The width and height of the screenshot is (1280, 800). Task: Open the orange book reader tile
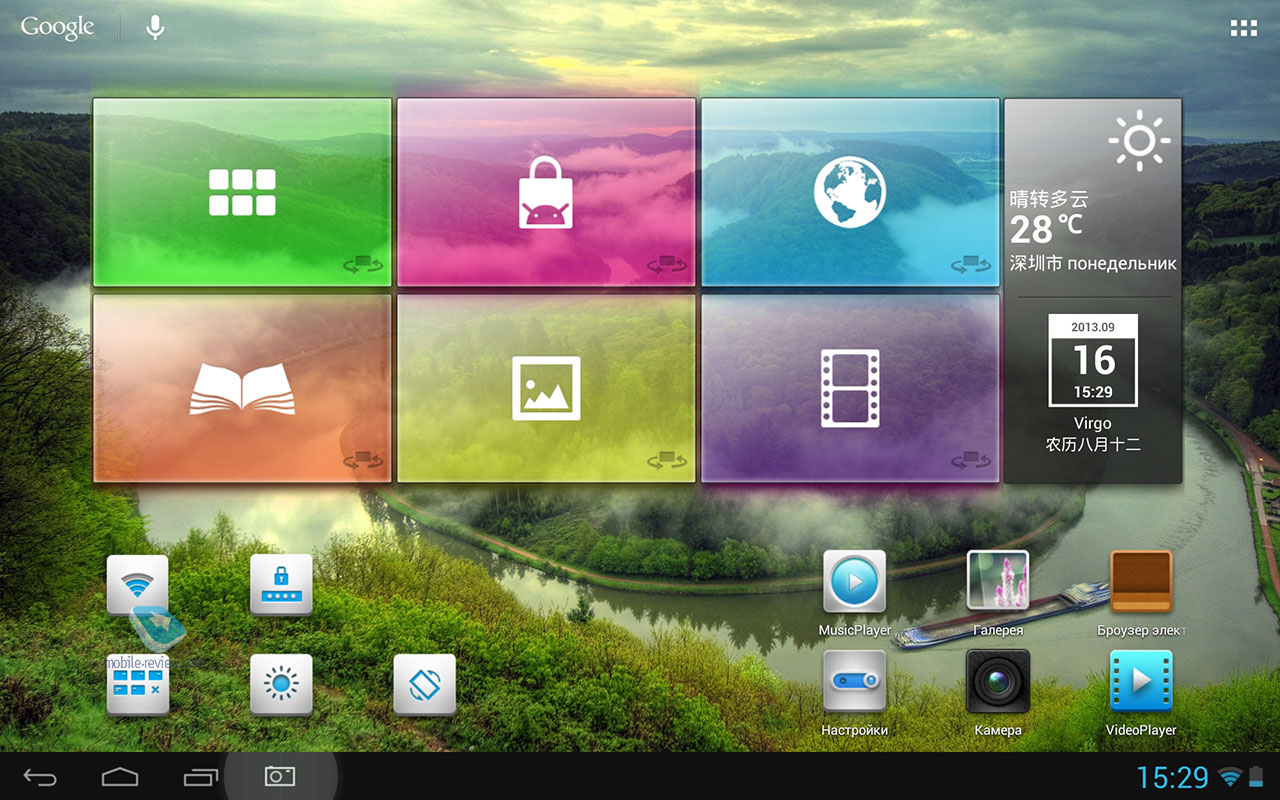click(x=242, y=388)
